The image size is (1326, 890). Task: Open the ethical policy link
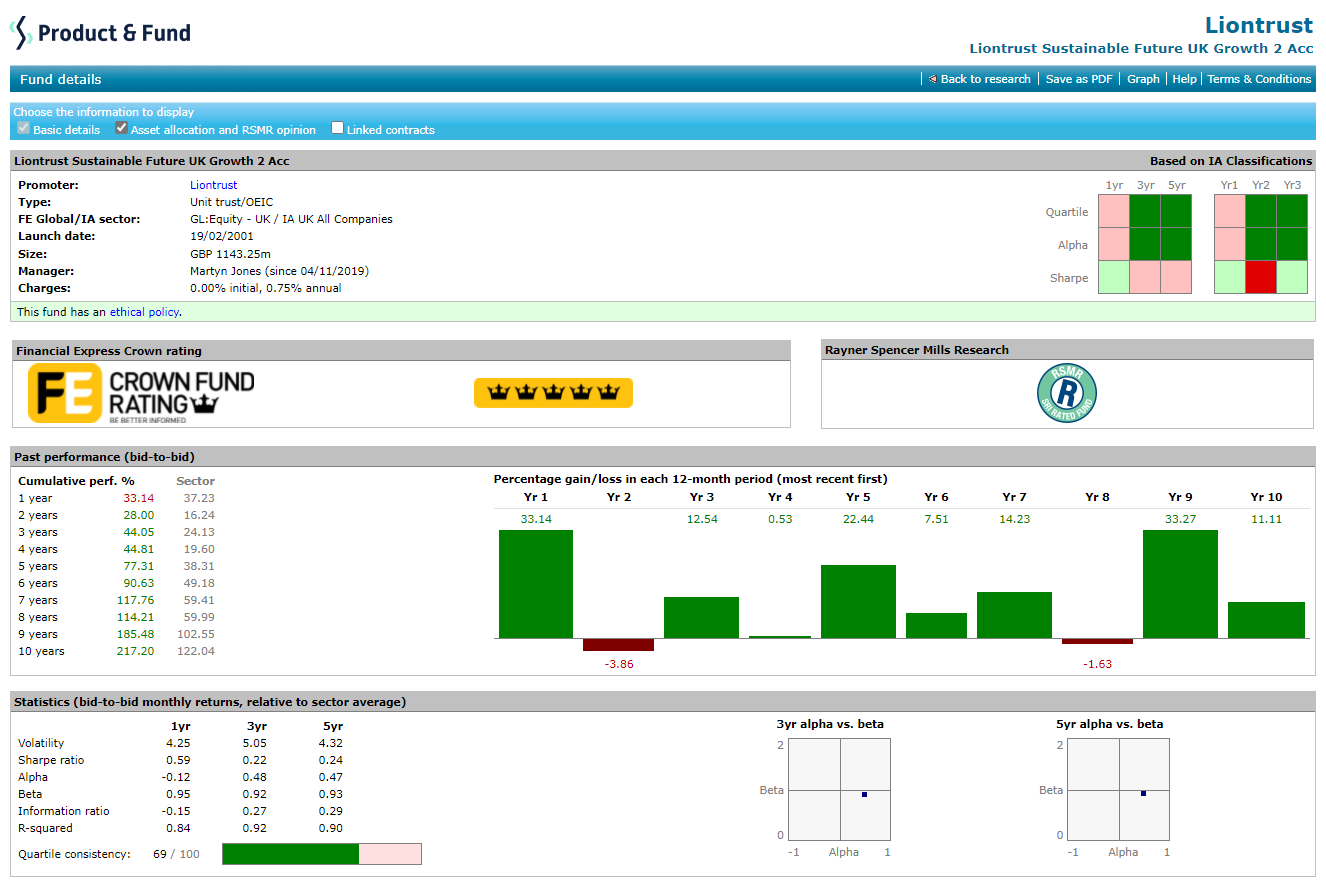[x=144, y=312]
